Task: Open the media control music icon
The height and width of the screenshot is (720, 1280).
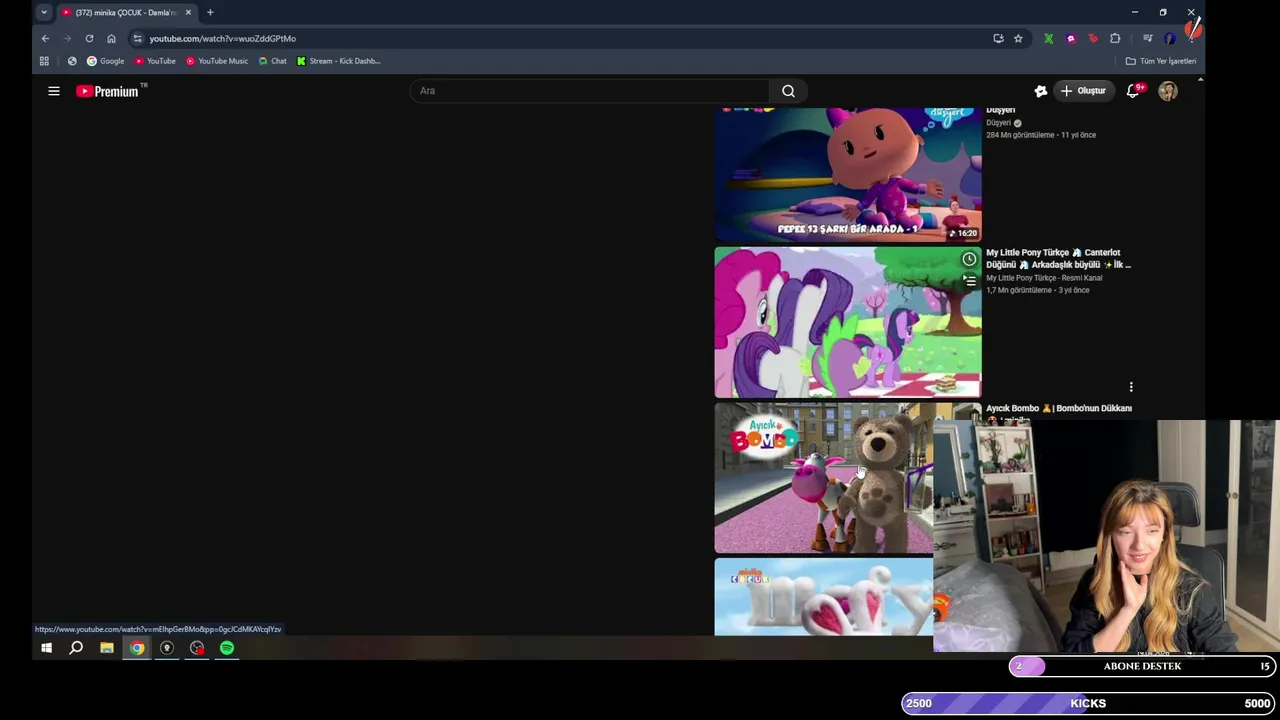Action: pyautogui.click(x=1147, y=38)
